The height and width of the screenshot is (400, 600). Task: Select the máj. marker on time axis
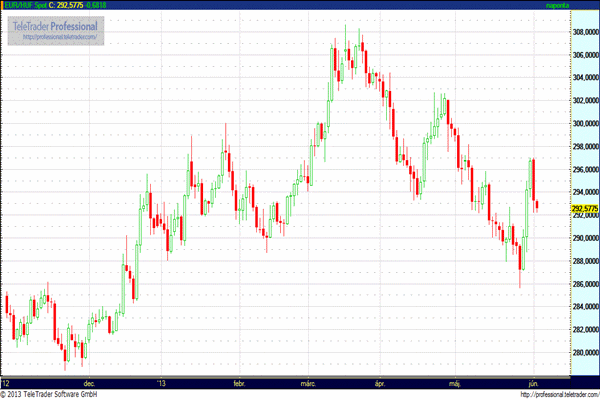[x=452, y=382]
